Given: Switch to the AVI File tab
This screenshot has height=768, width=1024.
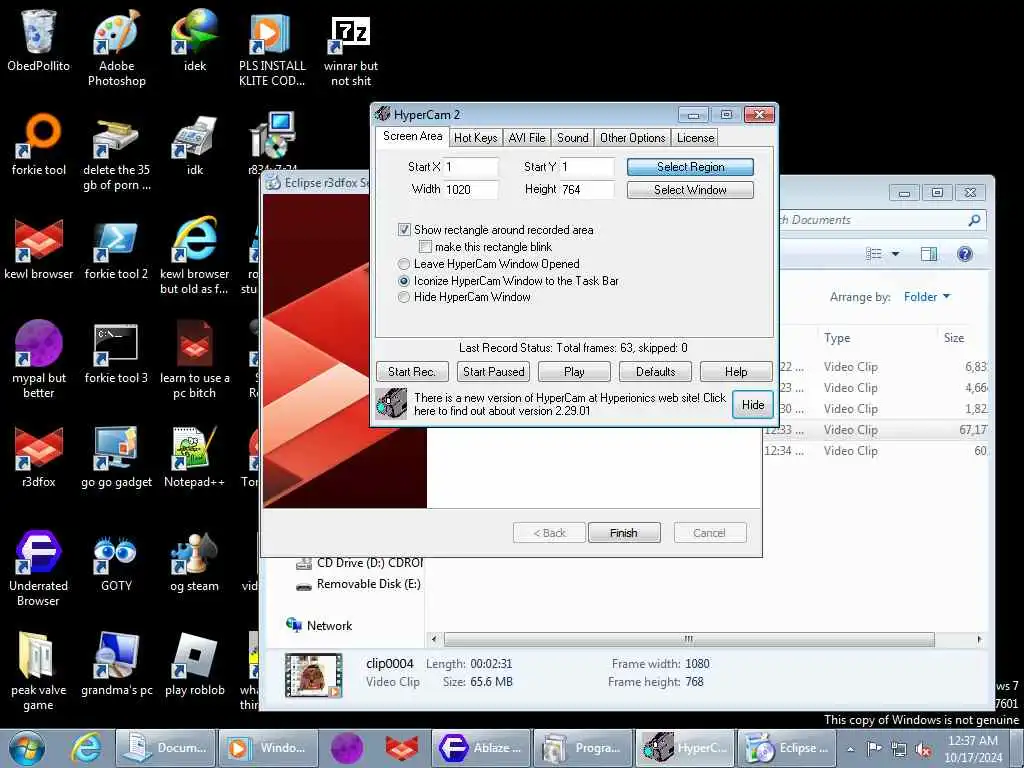Looking at the screenshot, I should (x=527, y=138).
